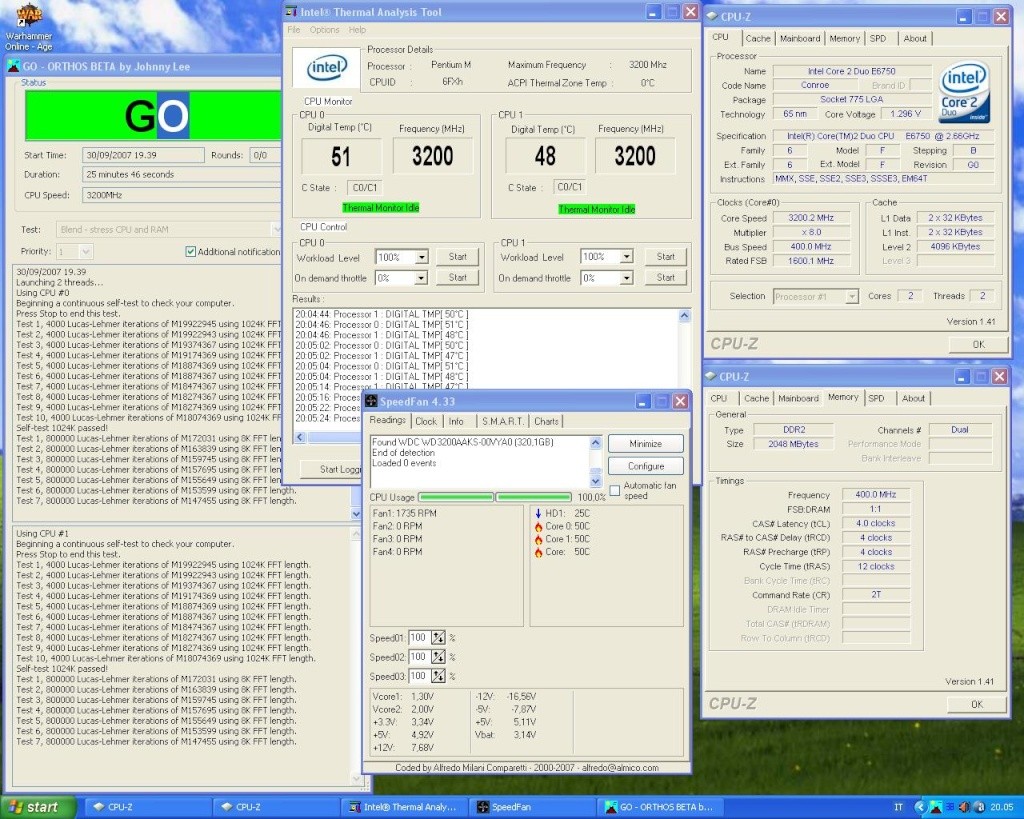Click the Configure button in SpeedFan
The height and width of the screenshot is (819, 1024).
pyautogui.click(x=645, y=466)
